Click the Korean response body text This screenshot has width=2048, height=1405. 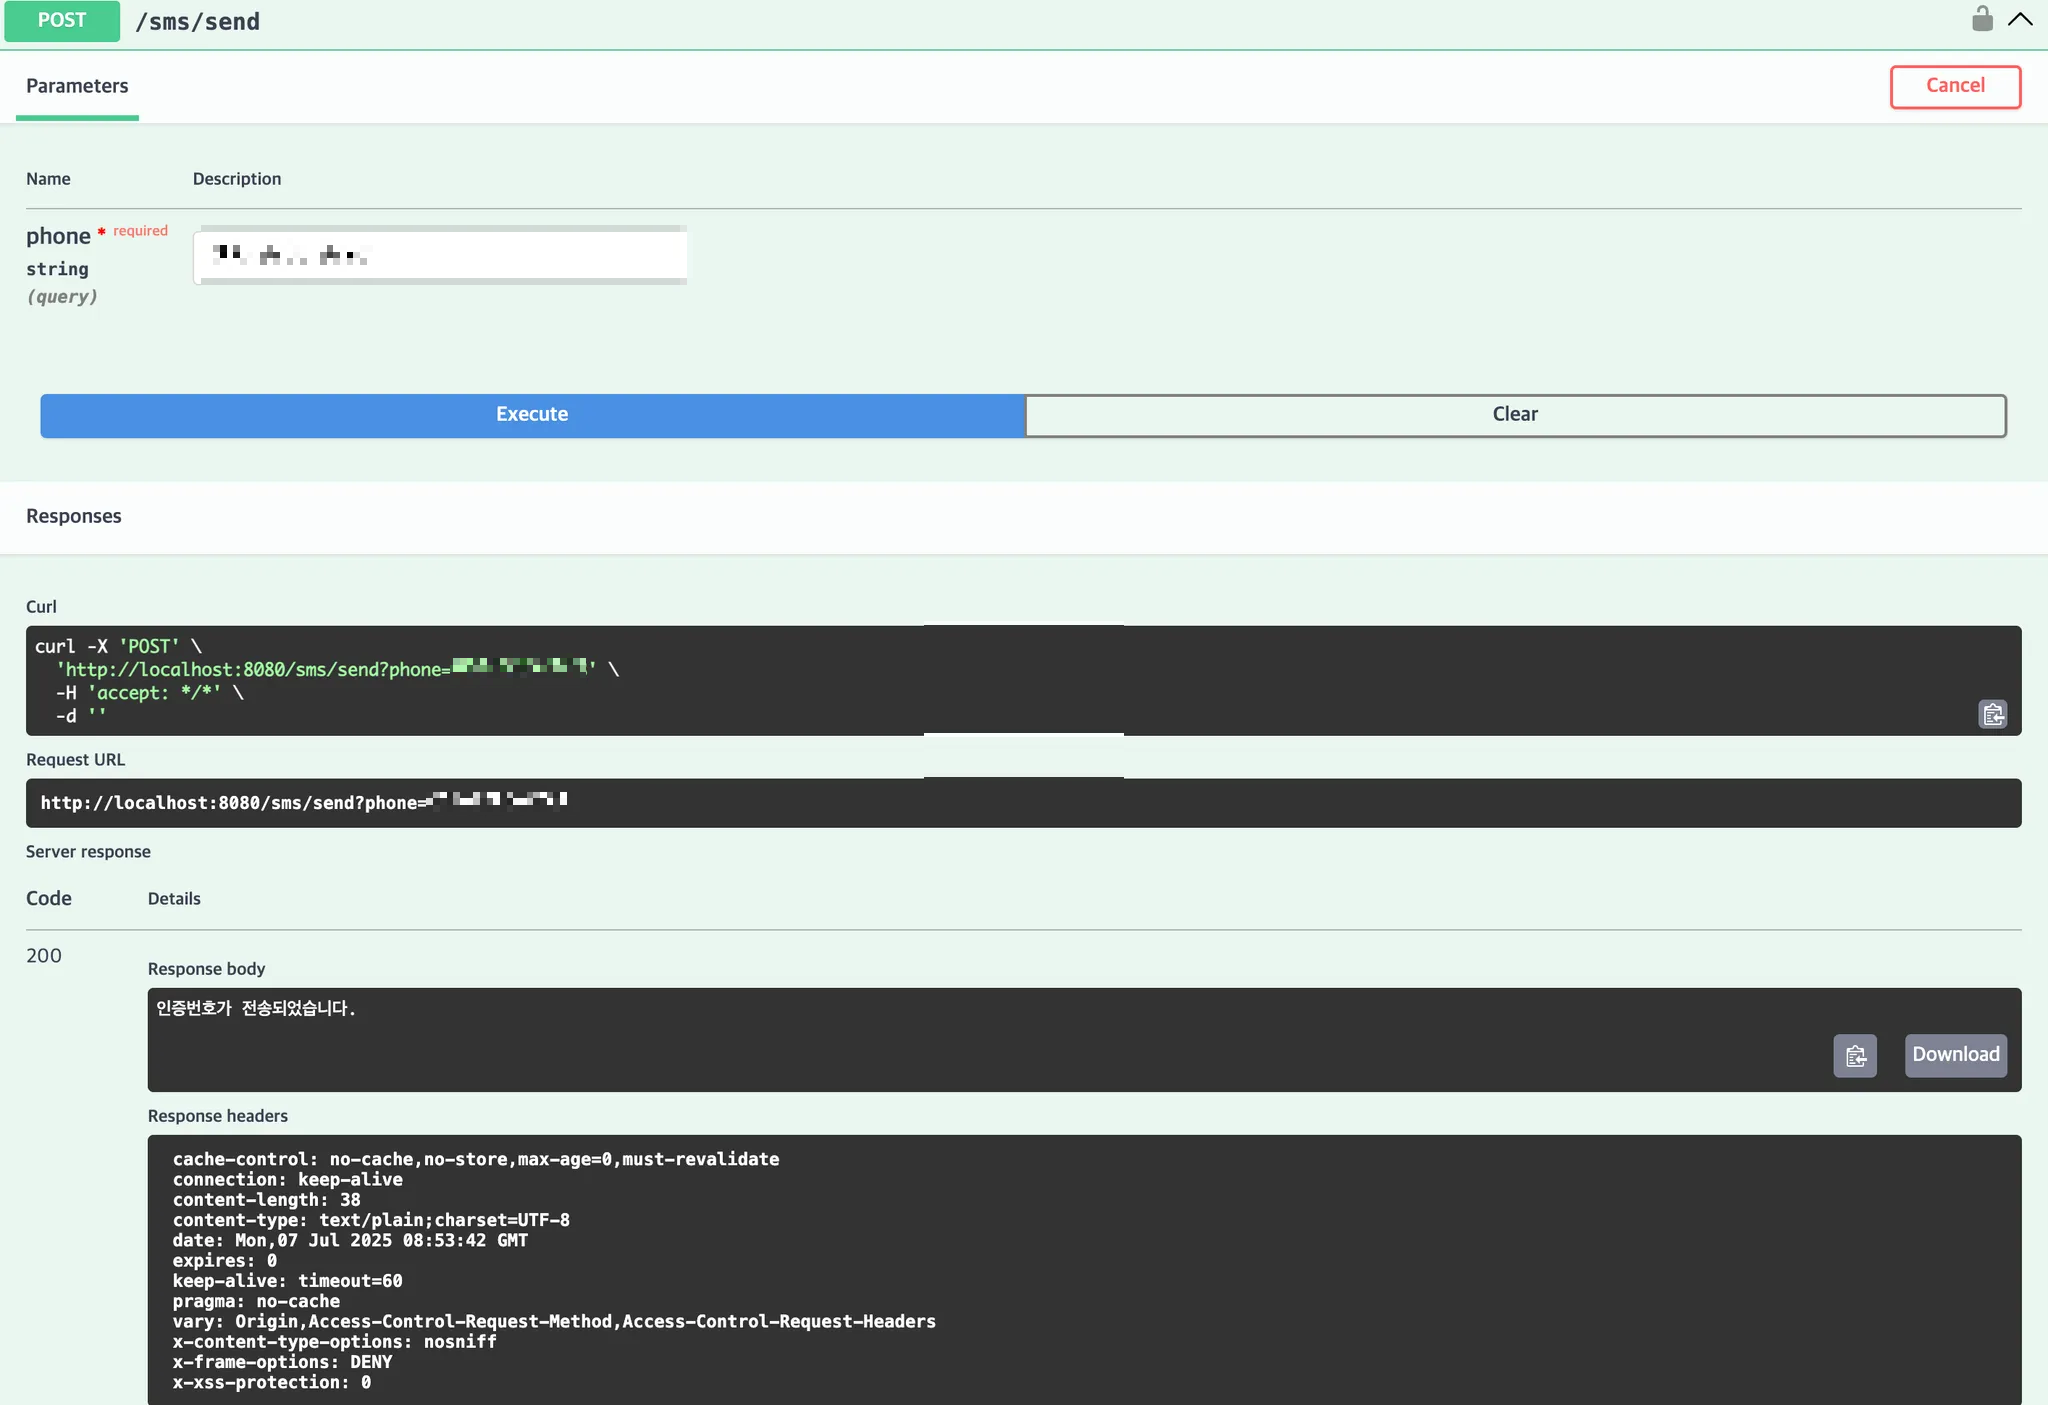click(x=256, y=1008)
